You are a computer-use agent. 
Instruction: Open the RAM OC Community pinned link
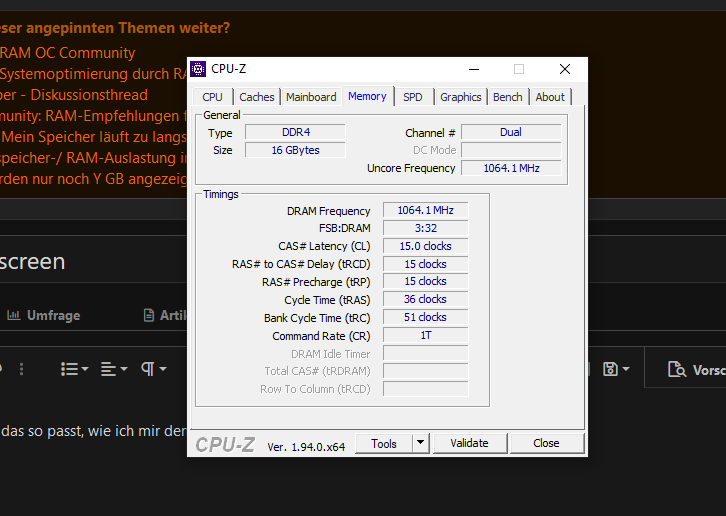click(68, 53)
